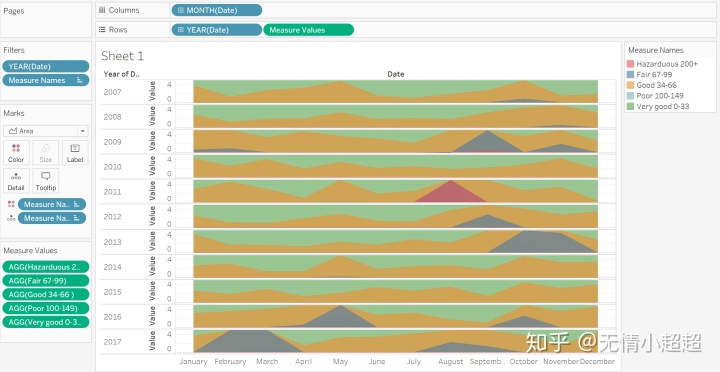Screen dimensions: 720x372
Task: Select AGG(Fair 67-99) measure value pill
Action: 45,281
